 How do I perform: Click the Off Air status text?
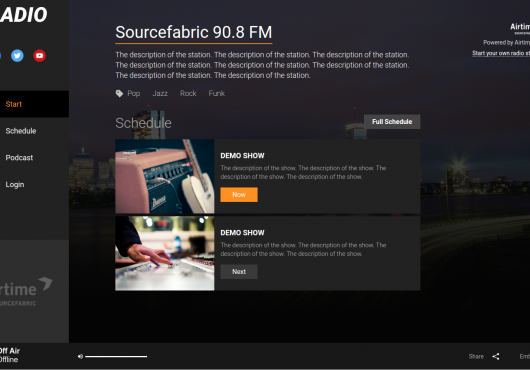coord(10,351)
